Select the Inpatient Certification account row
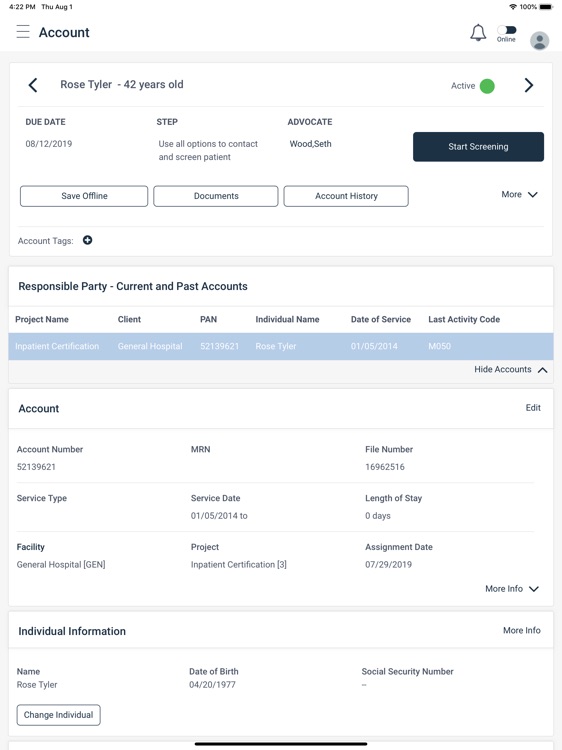This screenshot has height=750, width=562. [281, 346]
